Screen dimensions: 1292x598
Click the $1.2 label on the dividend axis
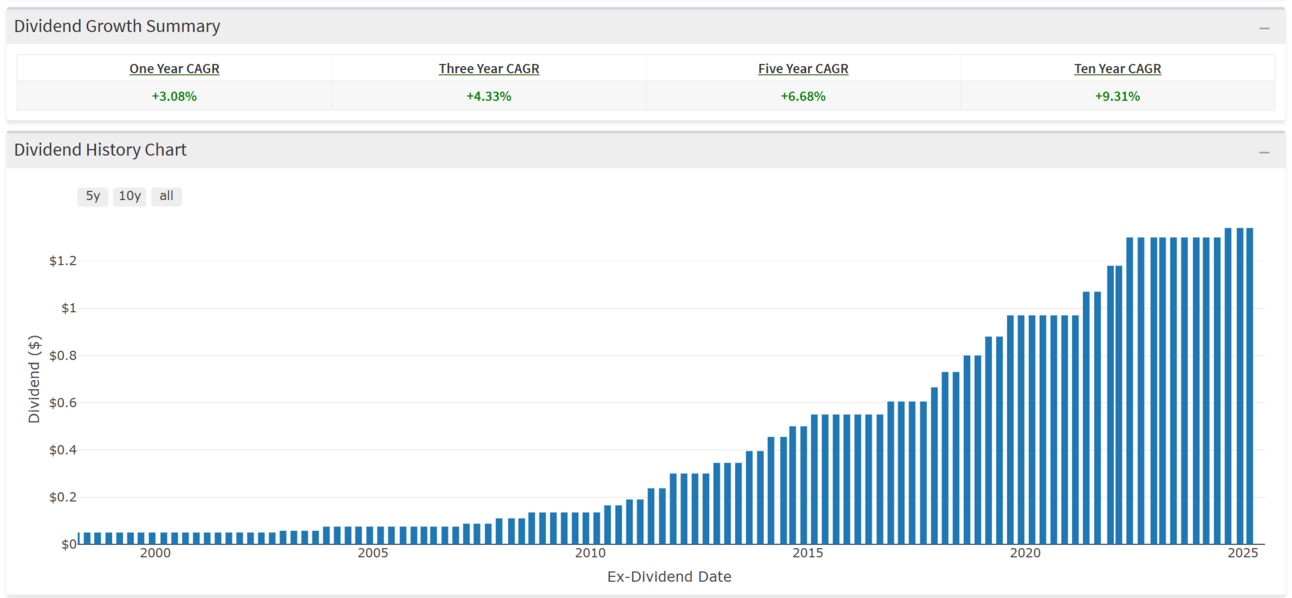(63, 261)
